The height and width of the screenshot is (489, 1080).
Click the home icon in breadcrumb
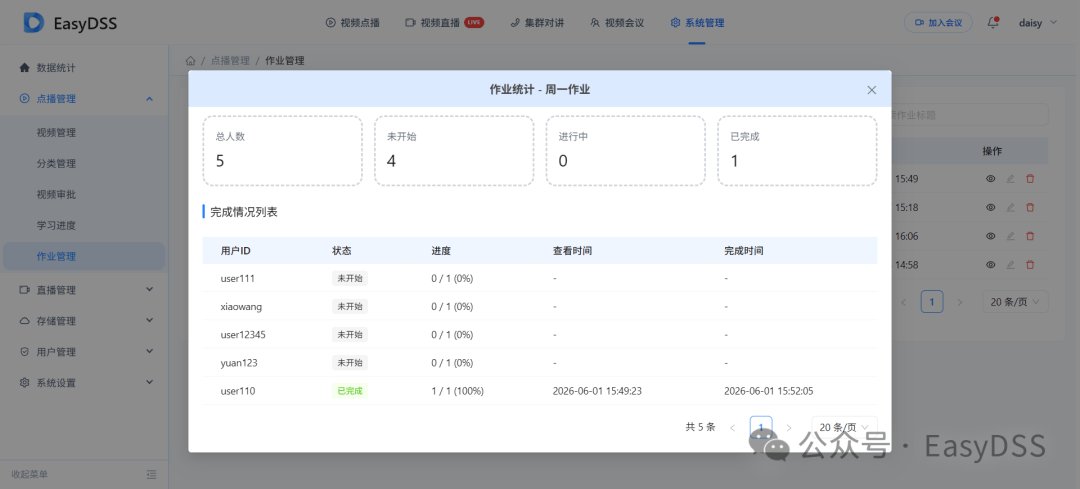tap(191, 61)
